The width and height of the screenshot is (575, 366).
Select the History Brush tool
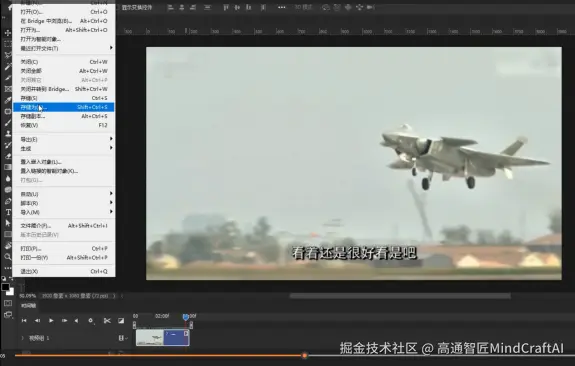7,145
